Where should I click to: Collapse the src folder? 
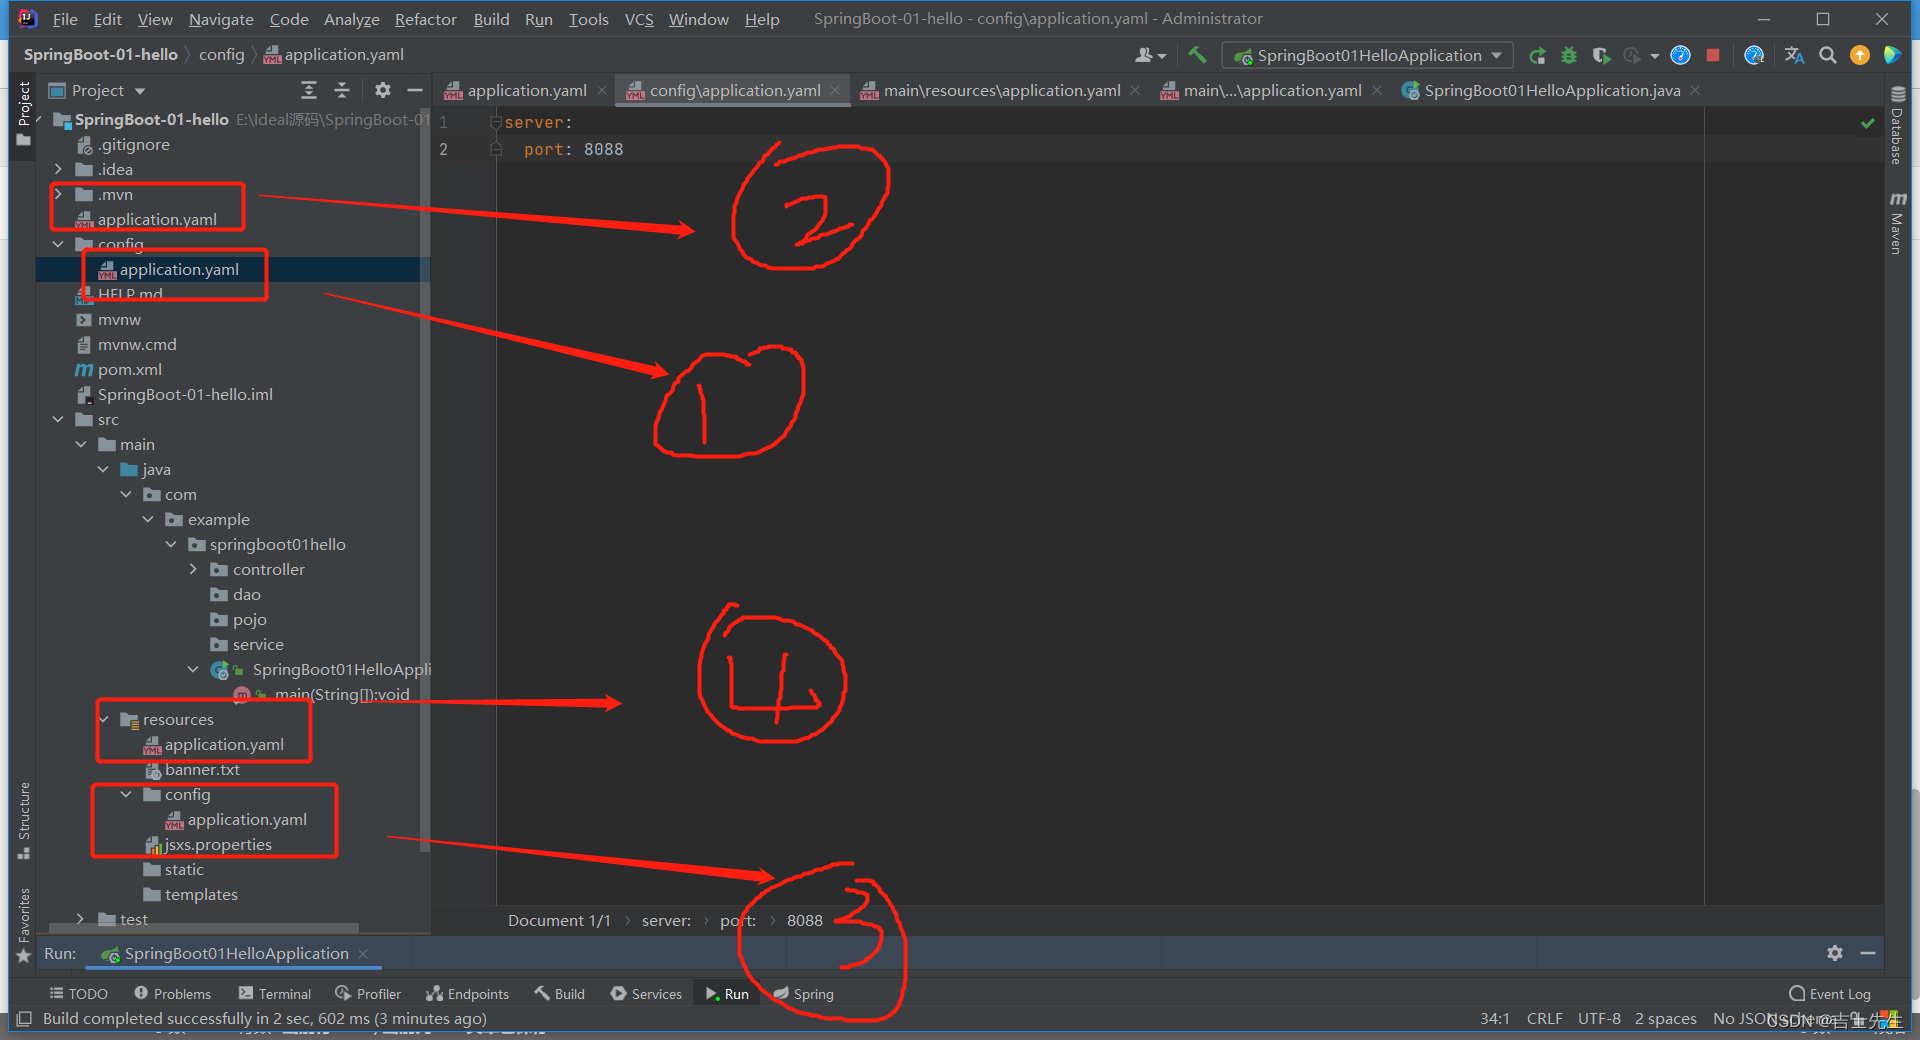pos(58,419)
